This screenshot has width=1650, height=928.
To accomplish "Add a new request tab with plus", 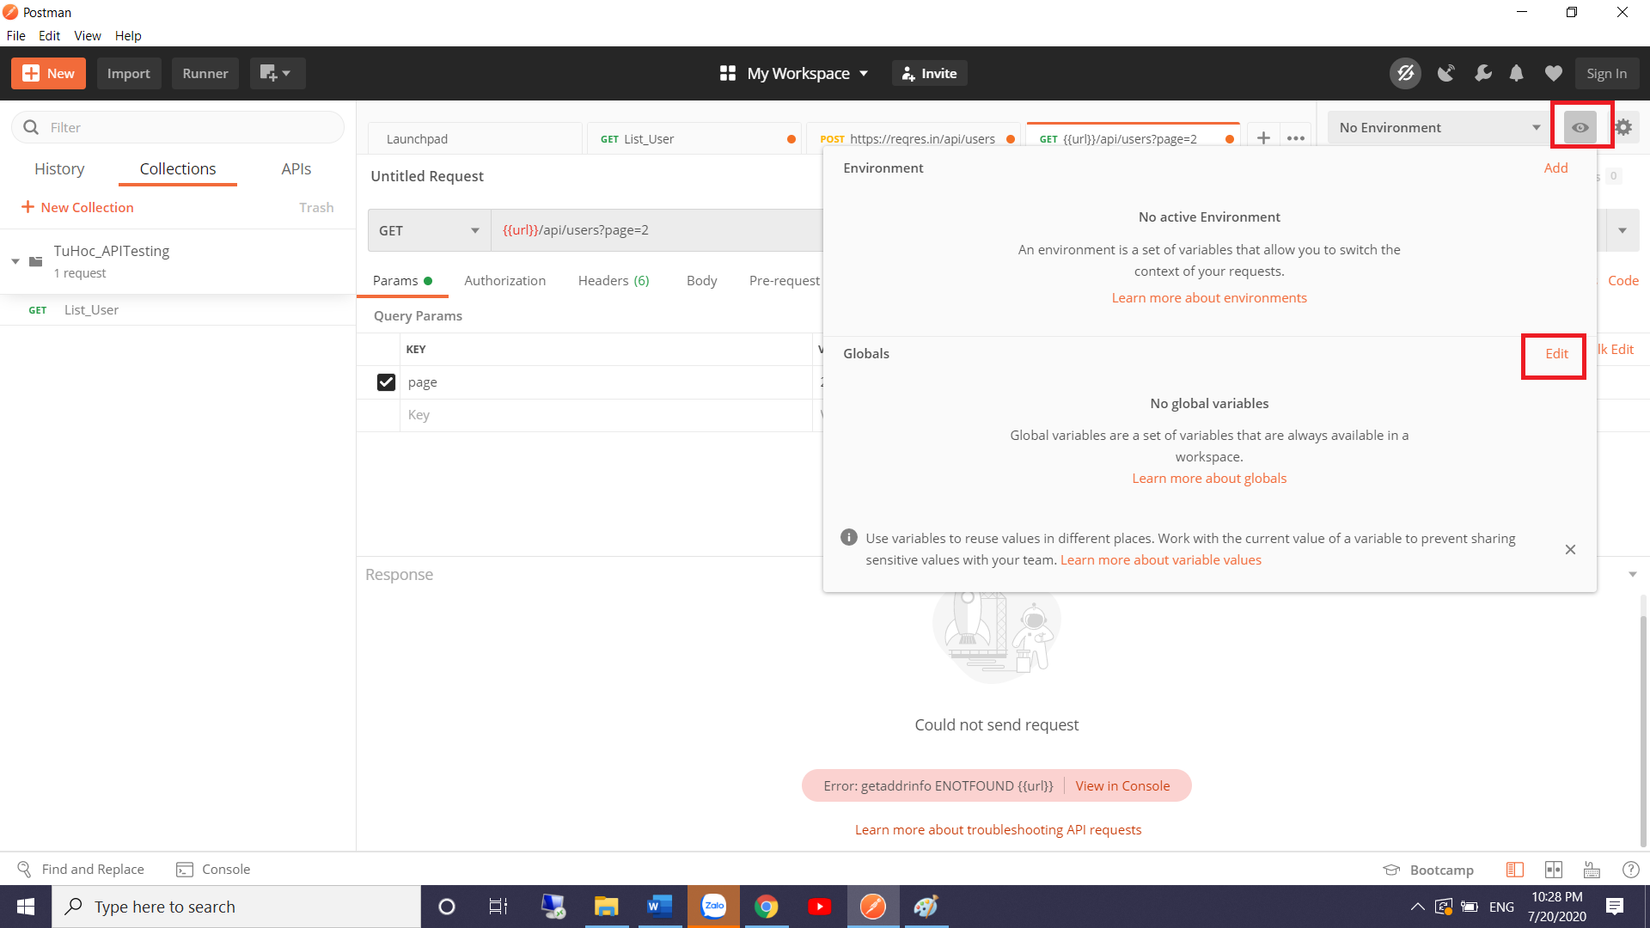I will click(1264, 138).
